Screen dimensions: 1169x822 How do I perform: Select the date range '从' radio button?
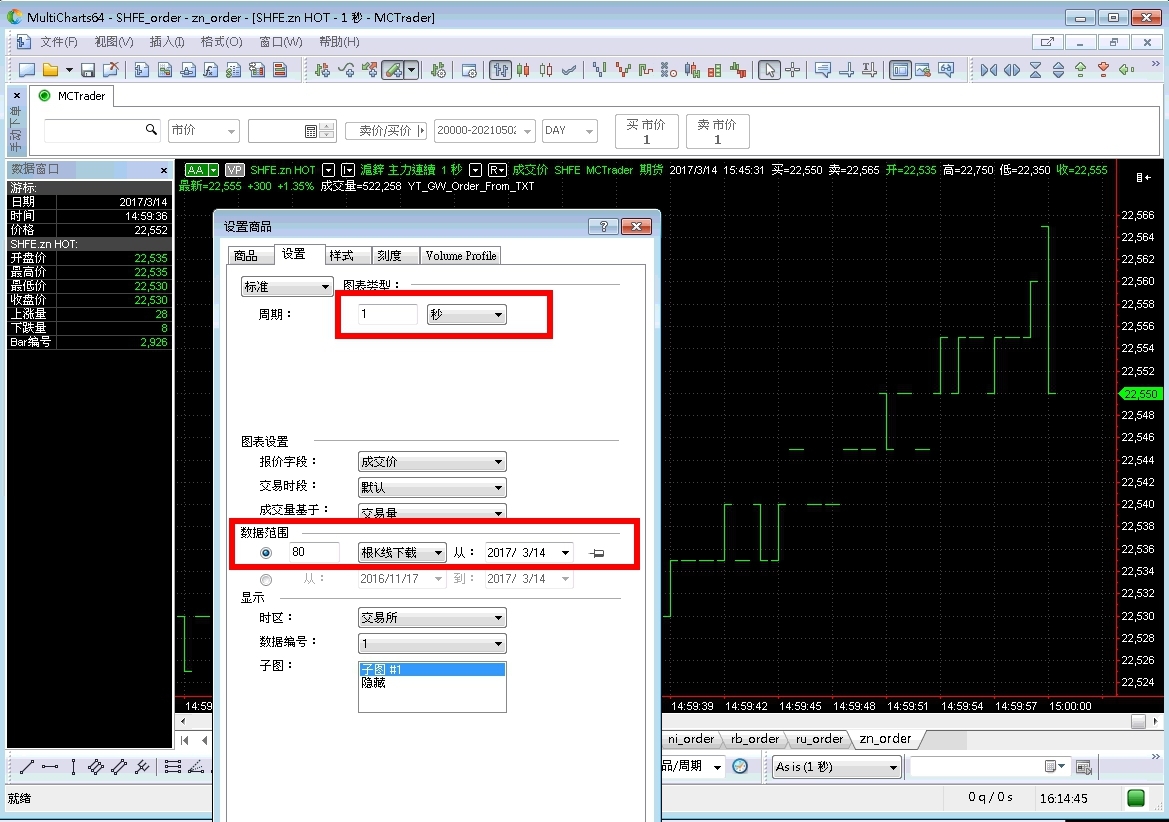tap(266, 579)
